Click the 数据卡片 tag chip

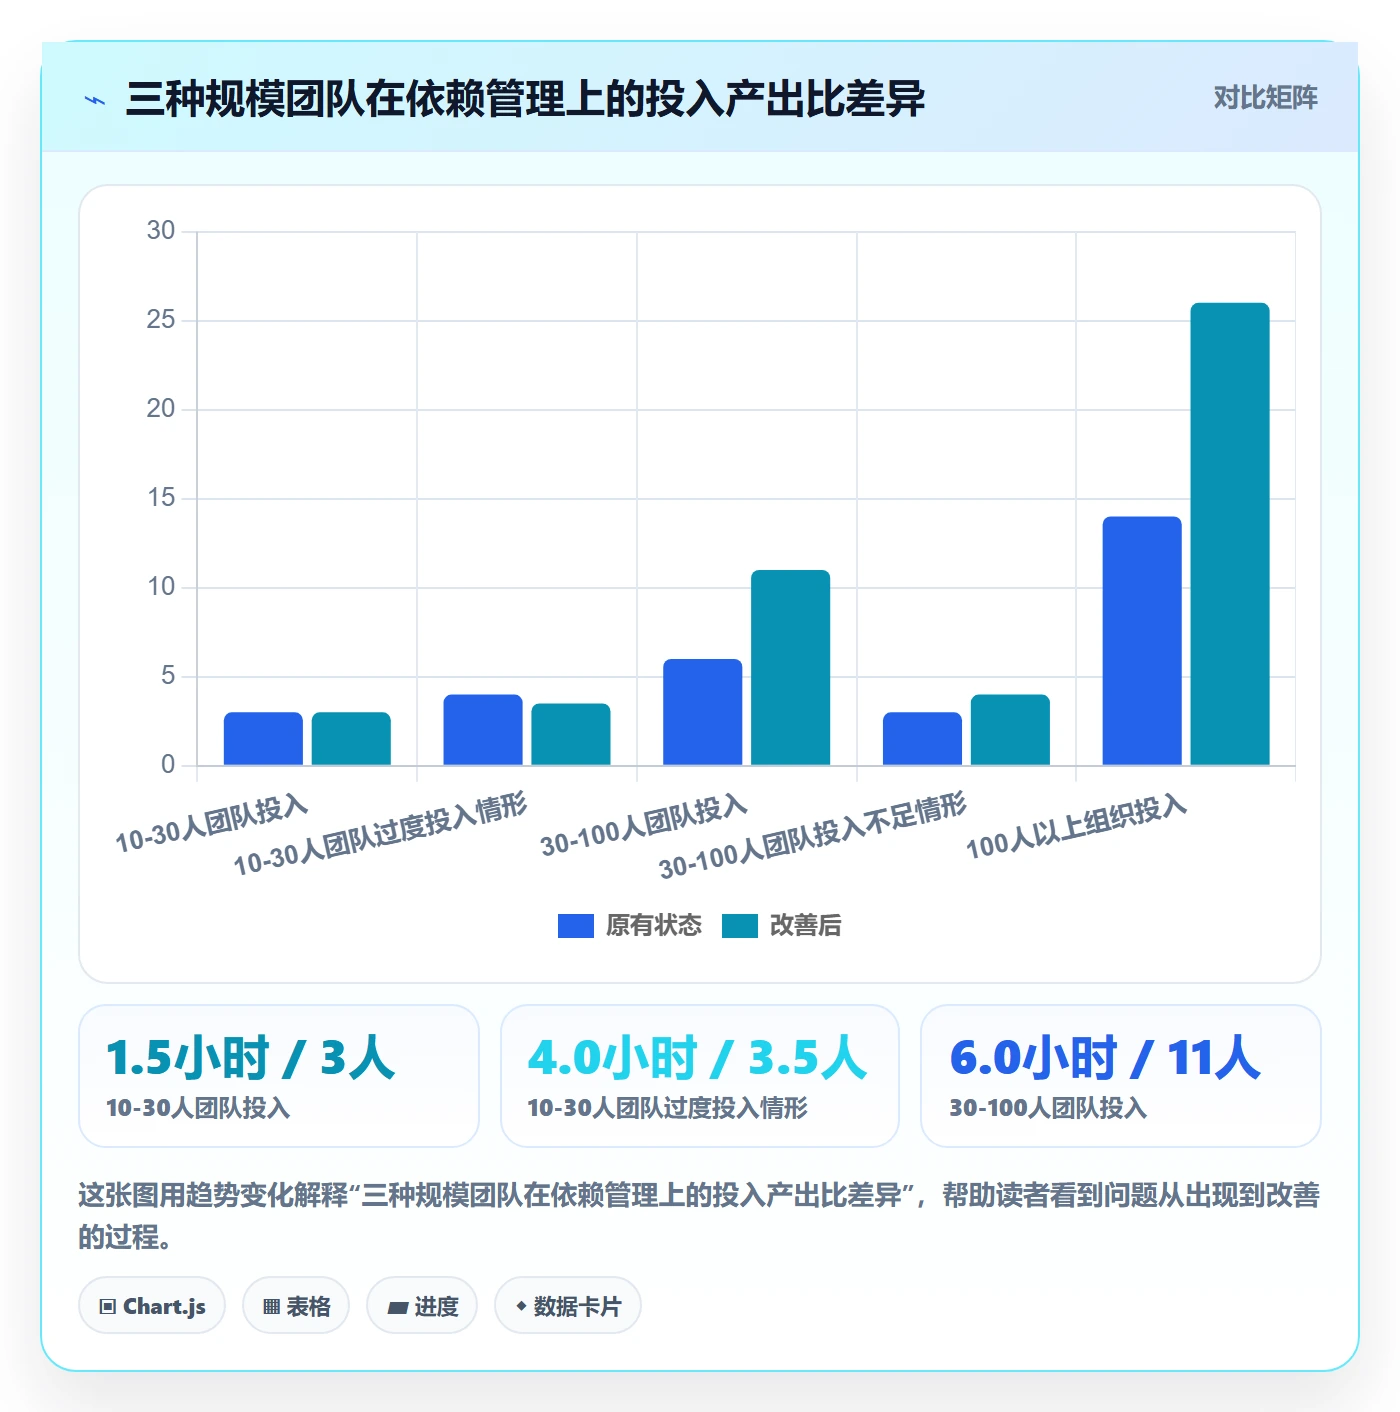pos(568,1306)
